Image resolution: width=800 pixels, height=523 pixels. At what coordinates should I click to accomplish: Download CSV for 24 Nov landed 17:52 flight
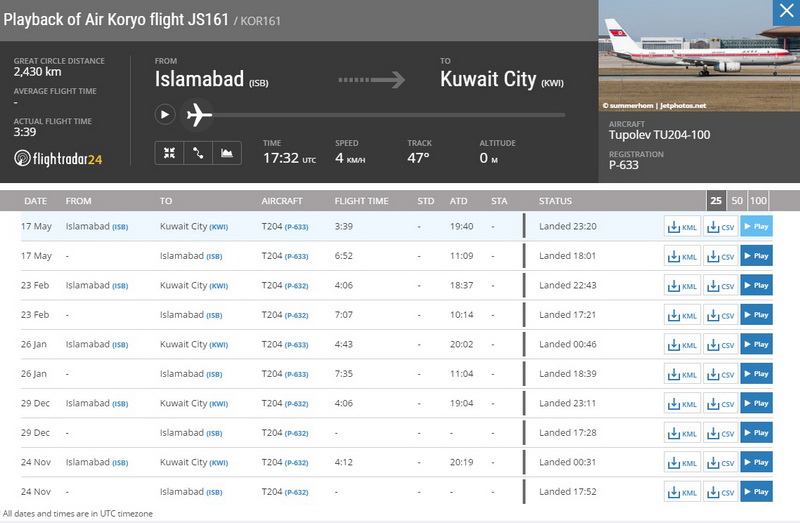coord(720,492)
